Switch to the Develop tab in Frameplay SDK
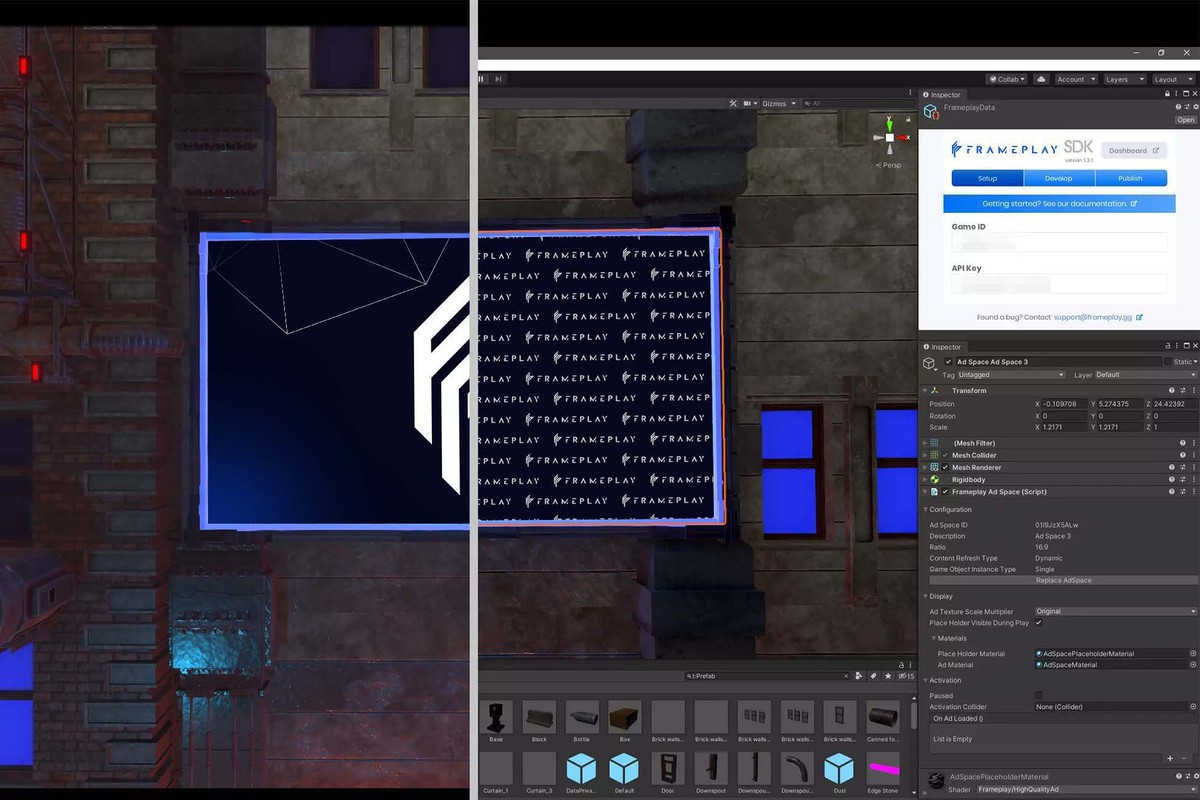1200x800 pixels. [1058, 178]
